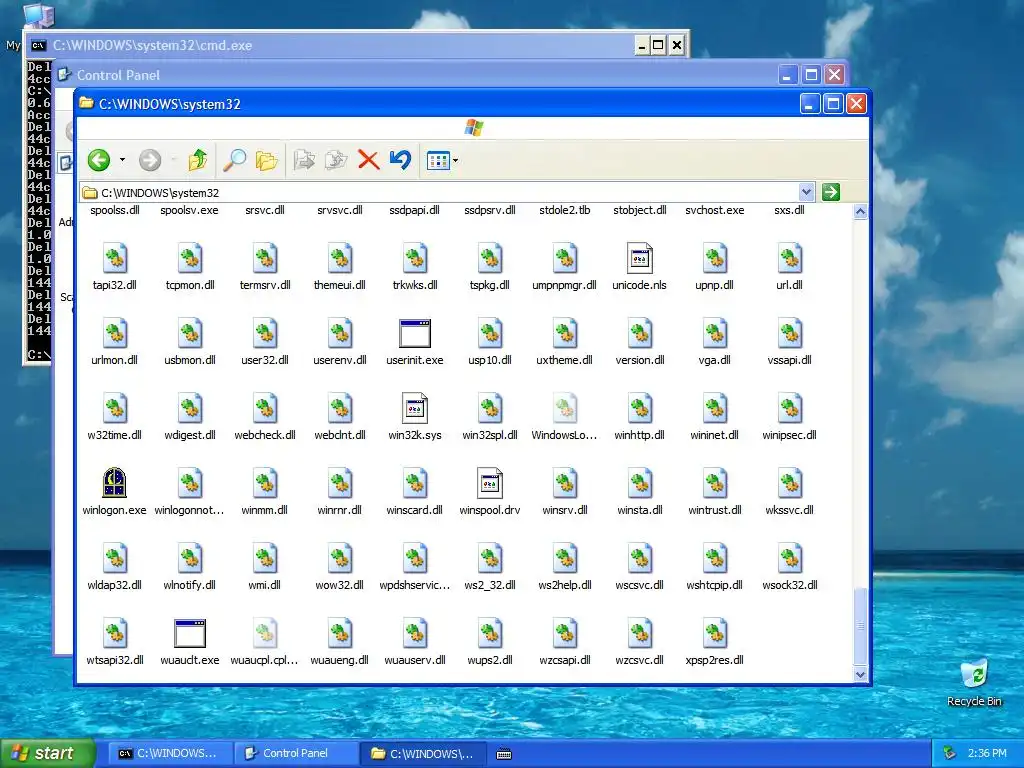Viewport: 1024px width, 768px height.
Task: Select the wintrust.dll icon
Action: tap(715, 483)
